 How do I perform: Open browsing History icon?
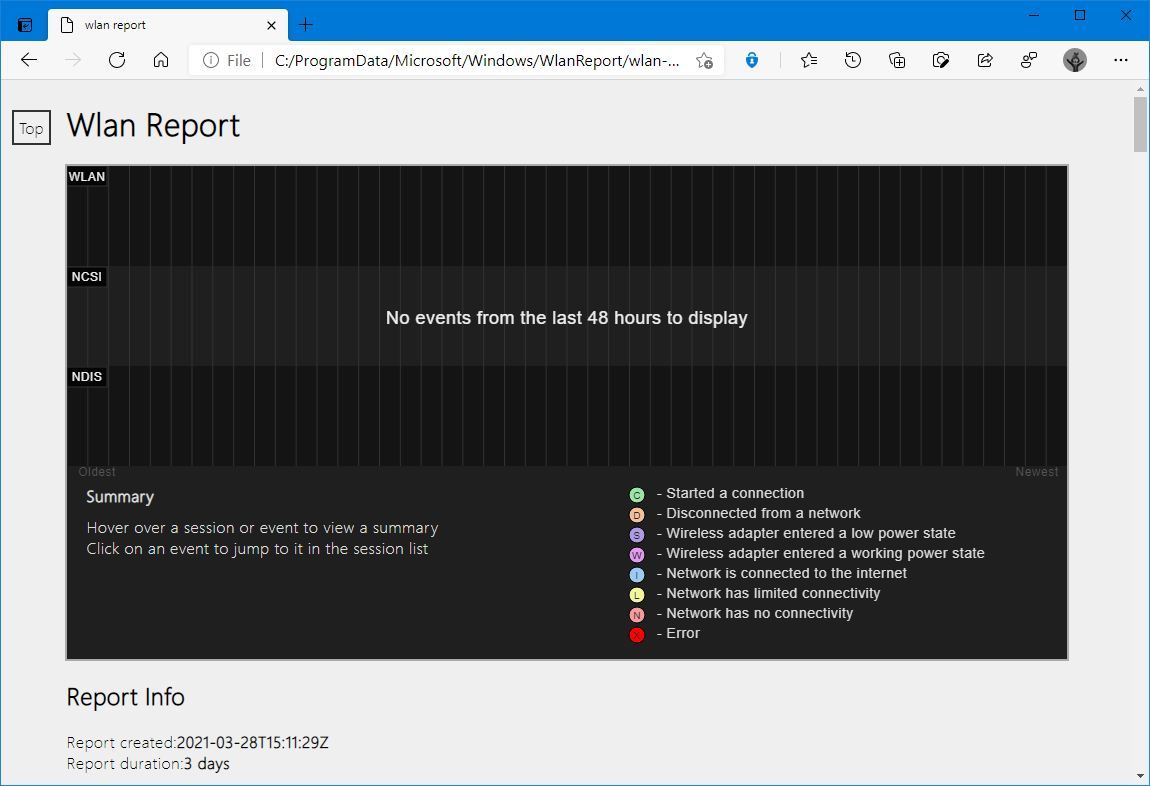(x=853, y=60)
